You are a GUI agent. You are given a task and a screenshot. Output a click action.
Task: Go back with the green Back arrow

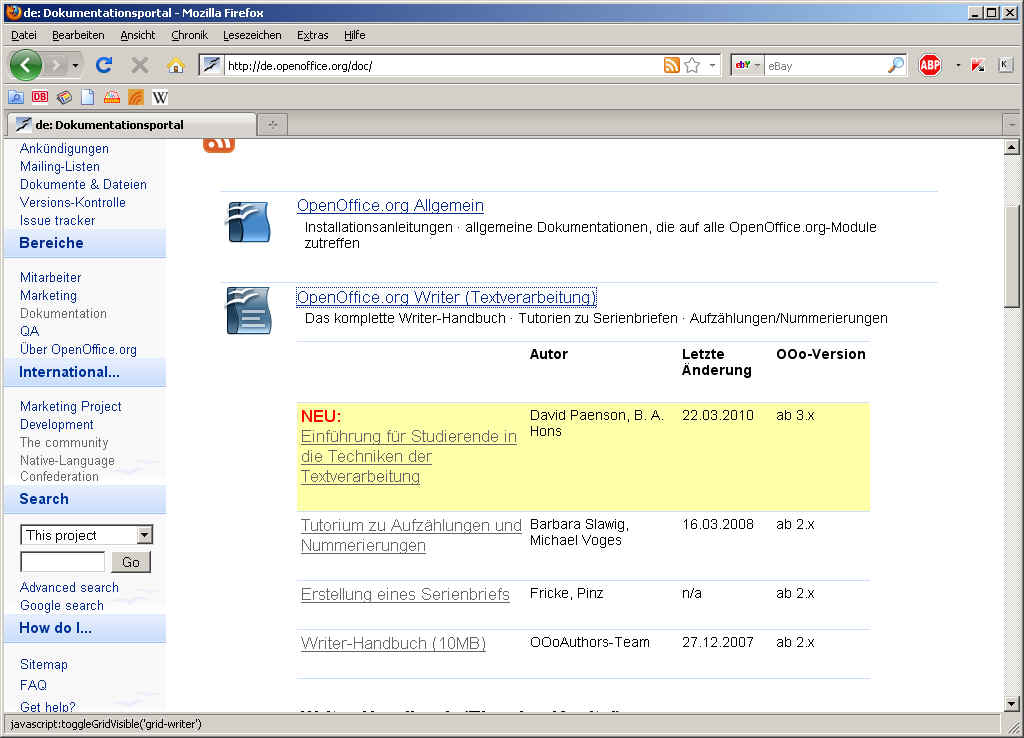tap(25, 65)
